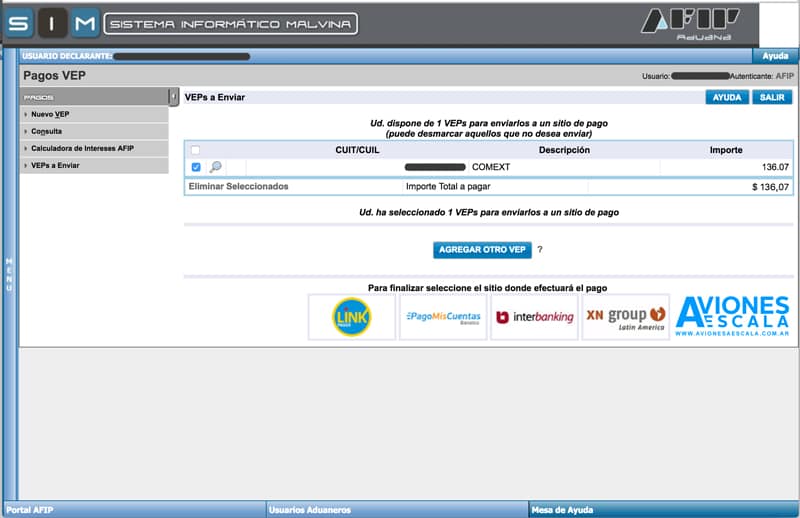Open Nuevo VEP menu item
Screen dimensions: 800x518
coord(94,114)
